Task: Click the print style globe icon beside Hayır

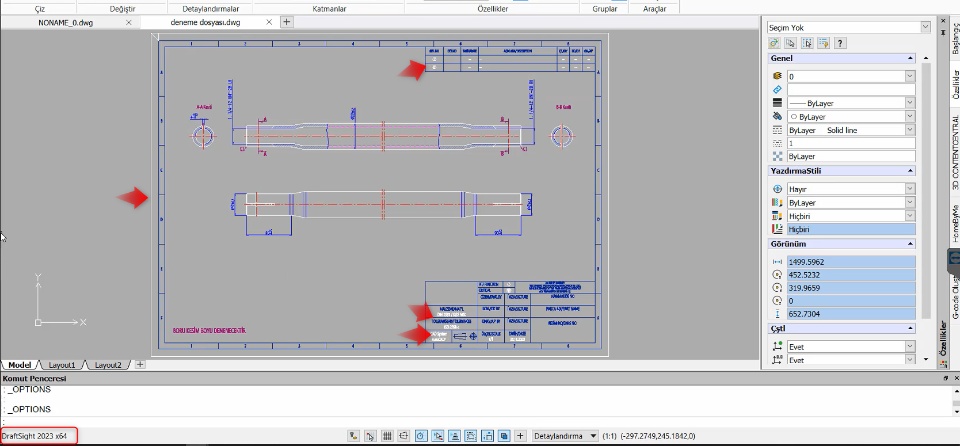Action: [778, 189]
